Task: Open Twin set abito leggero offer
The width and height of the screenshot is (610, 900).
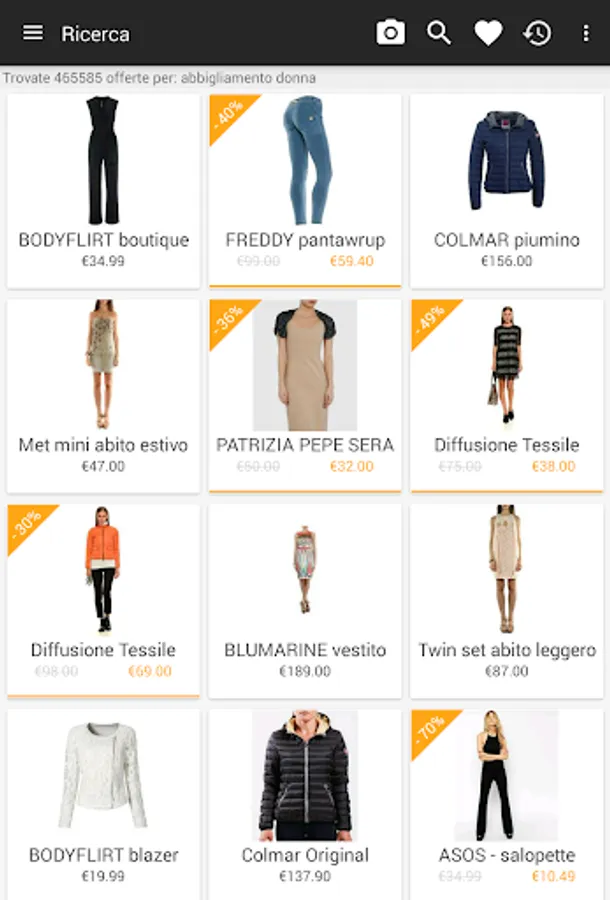Action: (507, 601)
